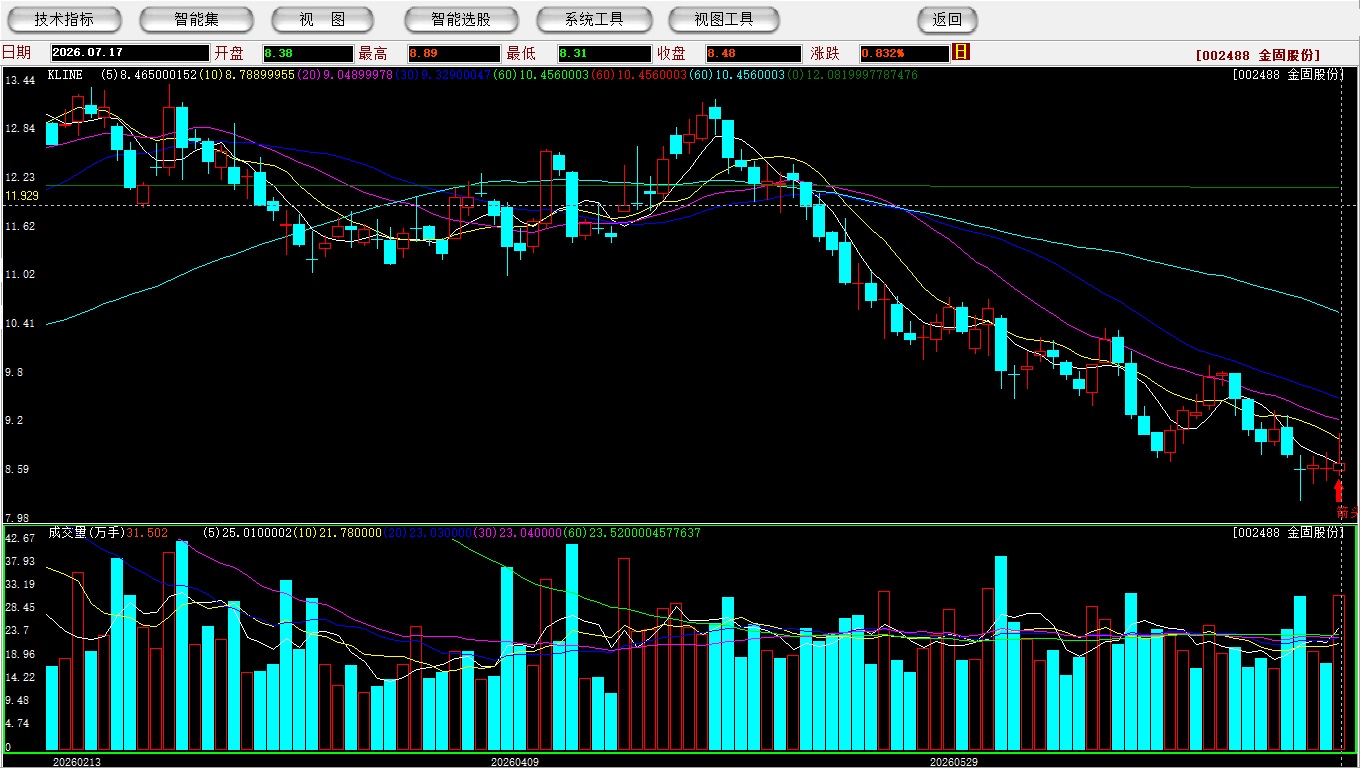The height and width of the screenshot is (768, 1360).
Task: Click the 20260409 date label on the time axis
Action: point(515,762)
